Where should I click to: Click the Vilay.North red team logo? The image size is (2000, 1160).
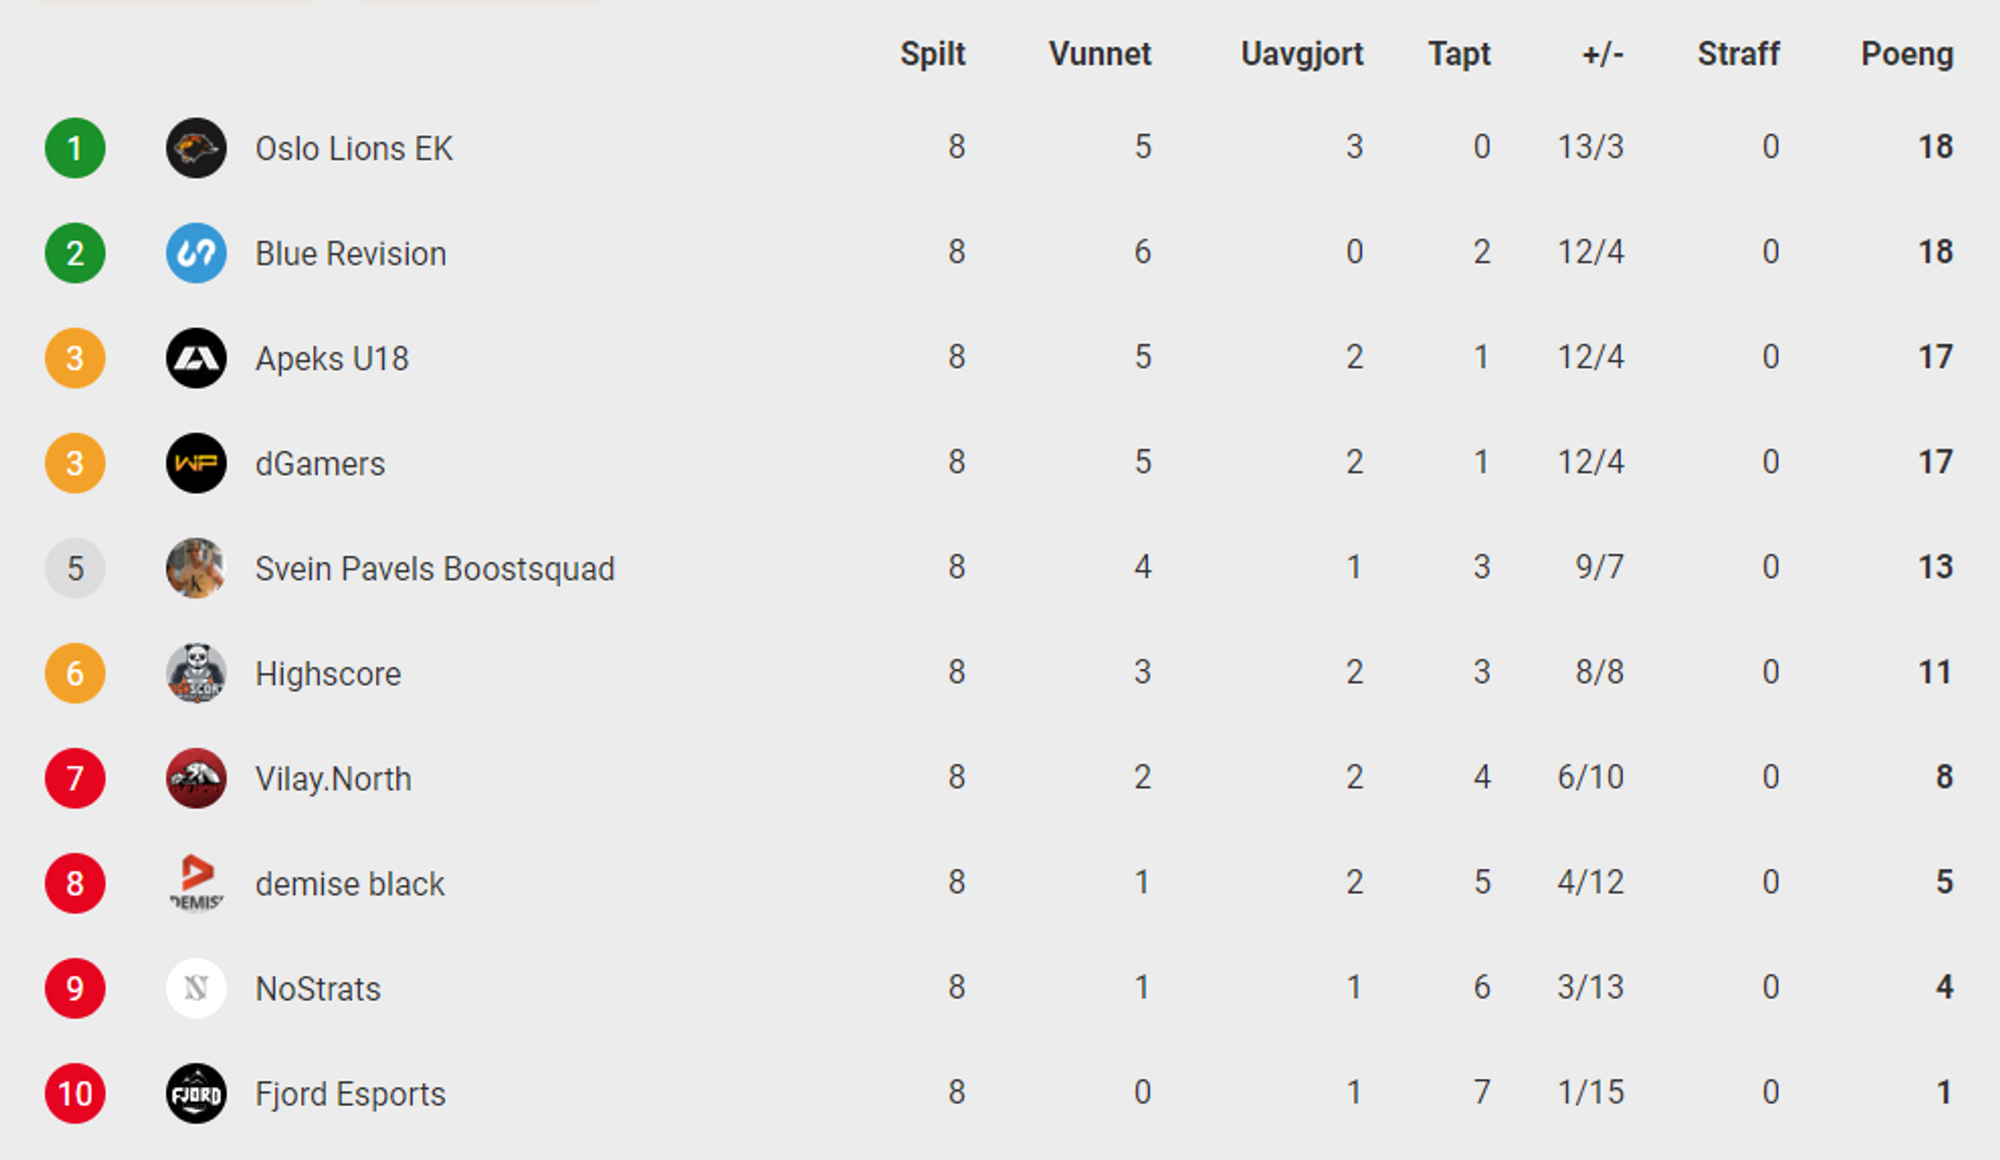pyautogui.click(x=196, y=778)
